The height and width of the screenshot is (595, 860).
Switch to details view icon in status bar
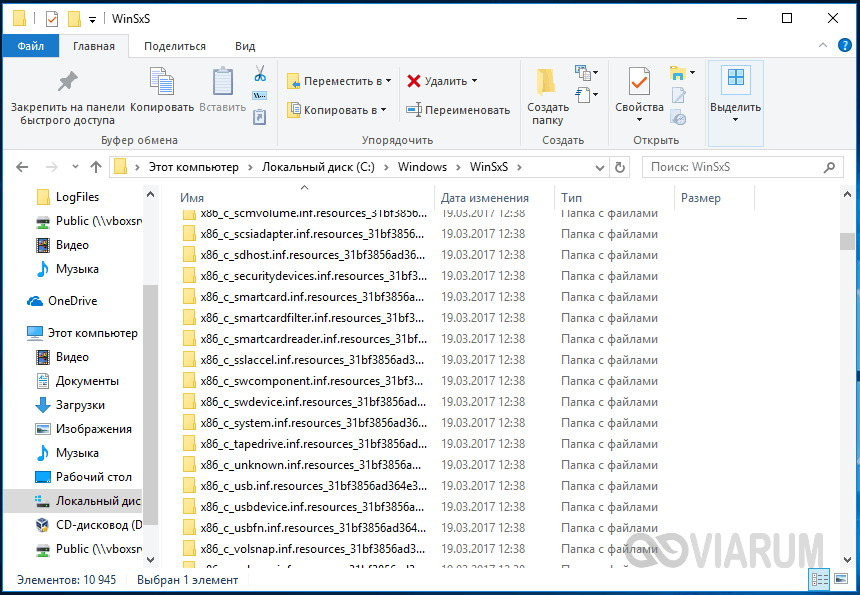tap(820, 579)
